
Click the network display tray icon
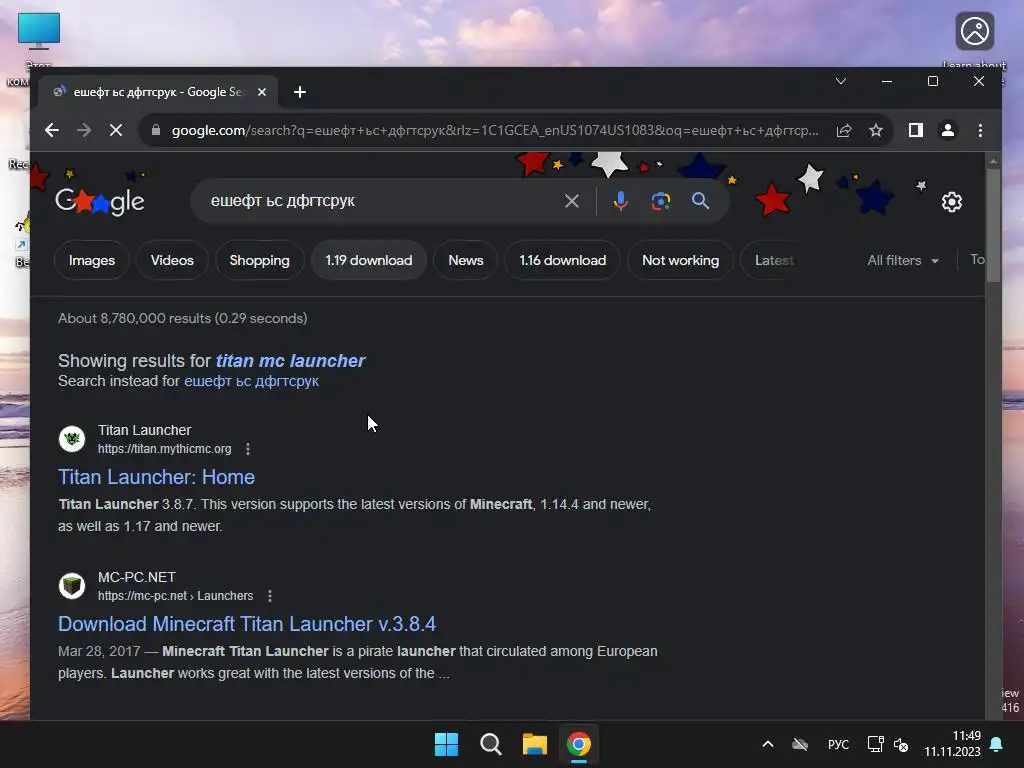[x=875, y=744]
